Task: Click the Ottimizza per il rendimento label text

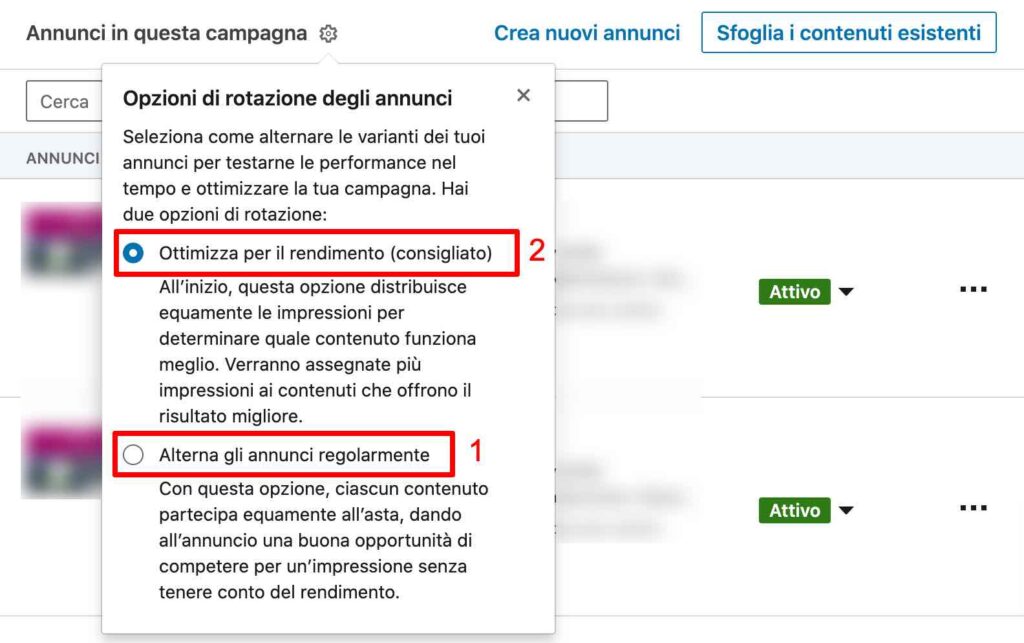Action: click(x=325, y=253)
